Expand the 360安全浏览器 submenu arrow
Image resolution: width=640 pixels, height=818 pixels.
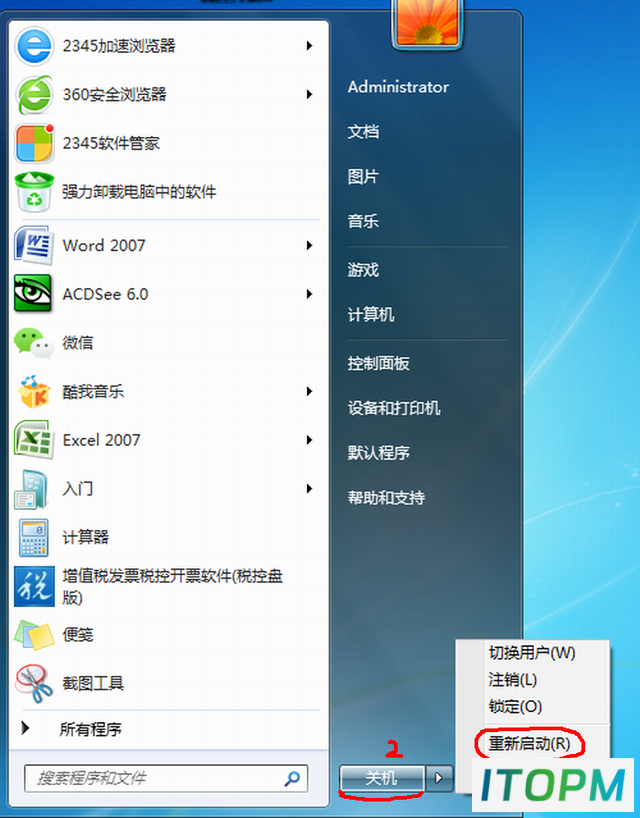[x=309, y=94]
